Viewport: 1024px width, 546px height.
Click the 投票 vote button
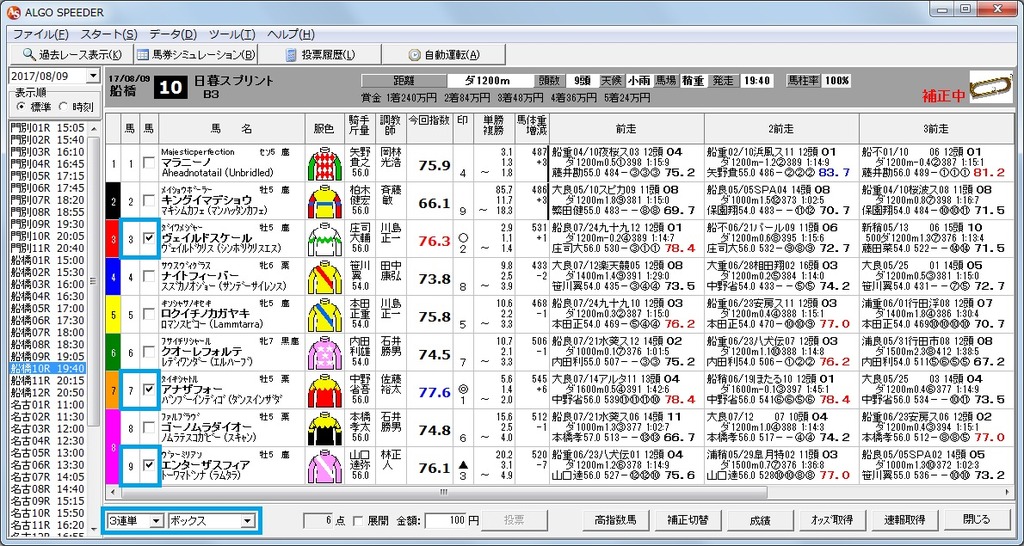tap(515, 521)
